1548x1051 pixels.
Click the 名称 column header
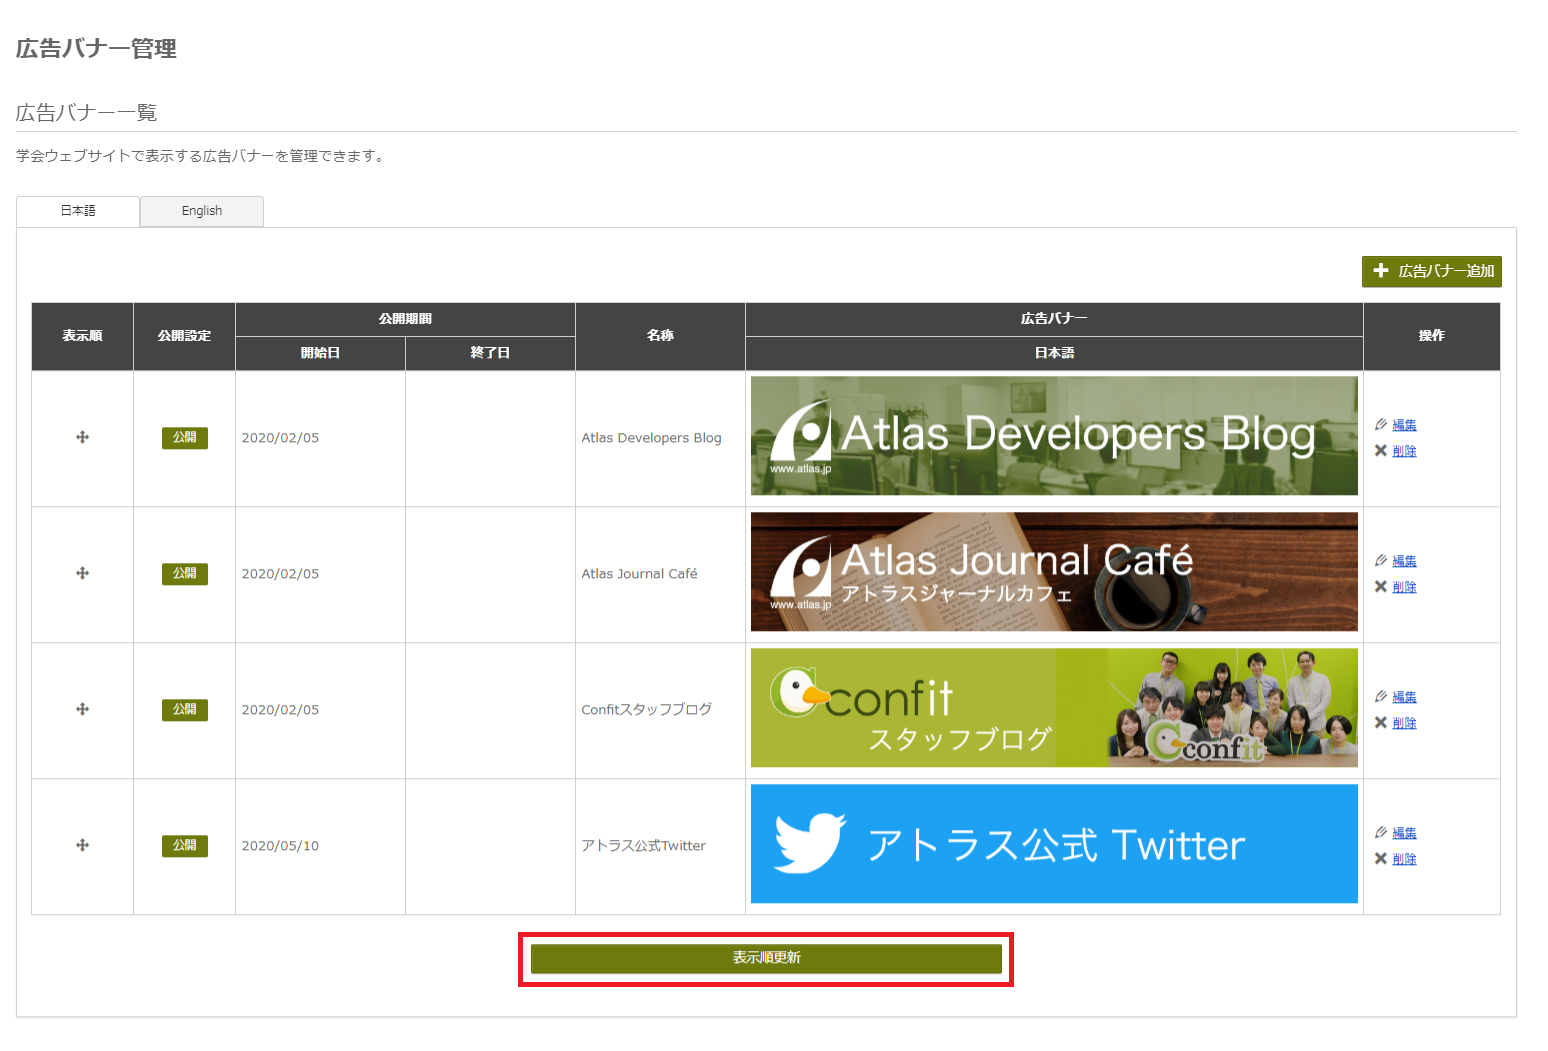pos(660,336)
